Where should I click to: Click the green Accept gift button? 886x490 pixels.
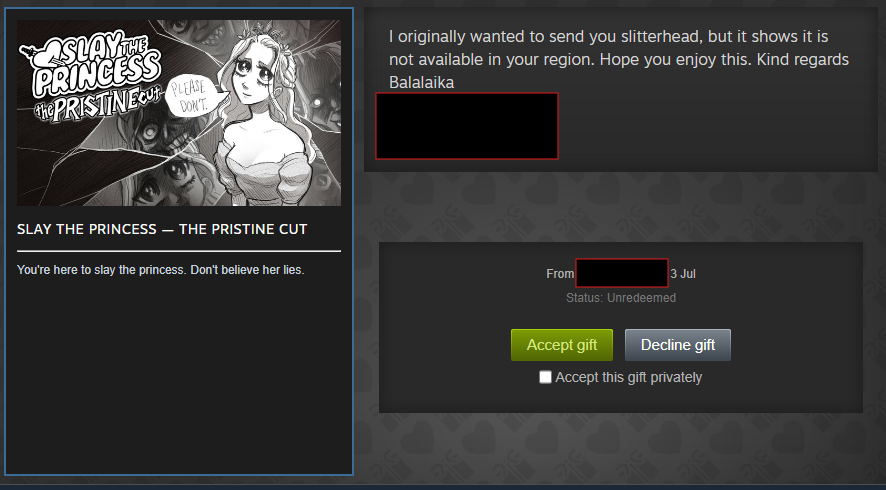point(562,345)
